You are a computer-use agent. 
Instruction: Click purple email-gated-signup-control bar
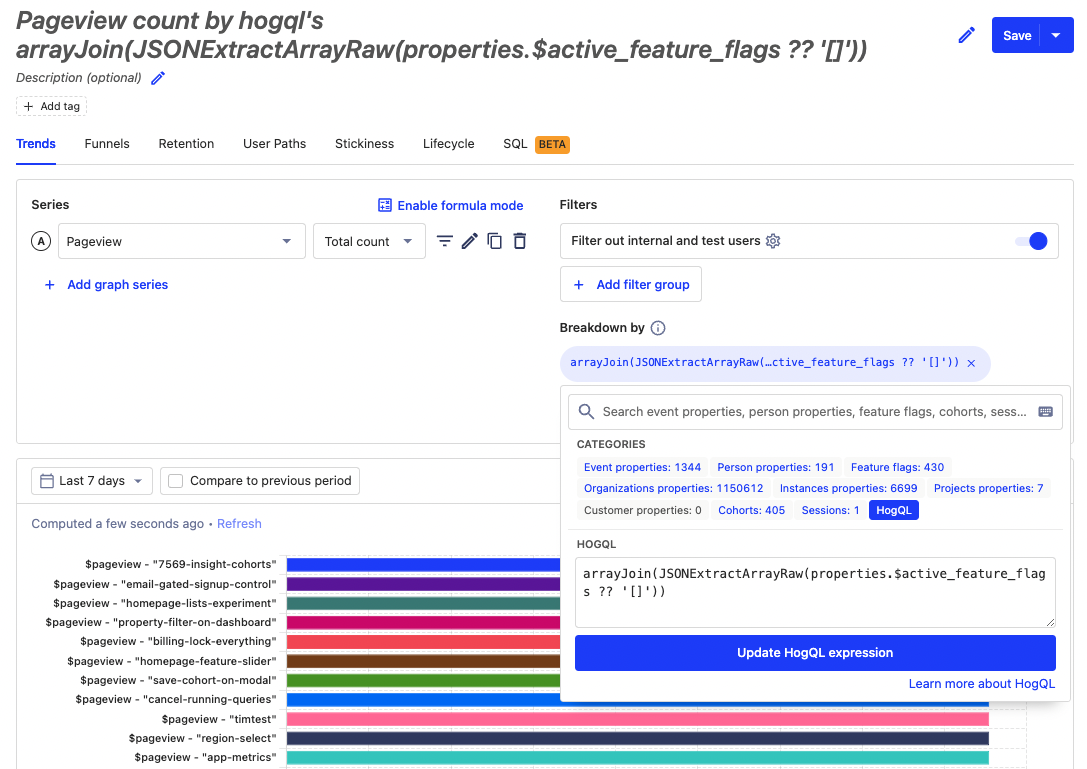pos(423,584)
